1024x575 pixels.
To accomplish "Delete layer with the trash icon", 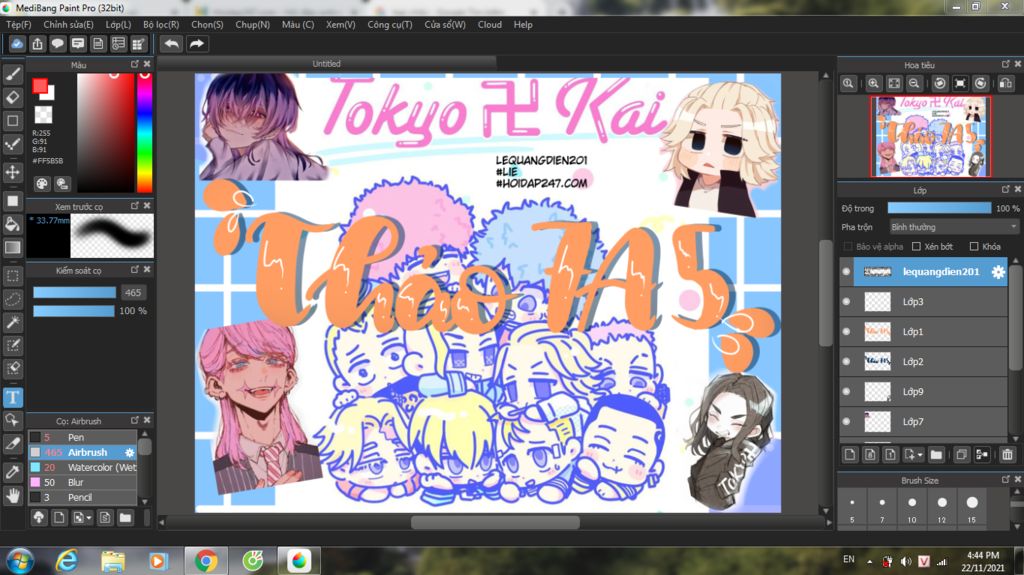I will point(1007,455).
